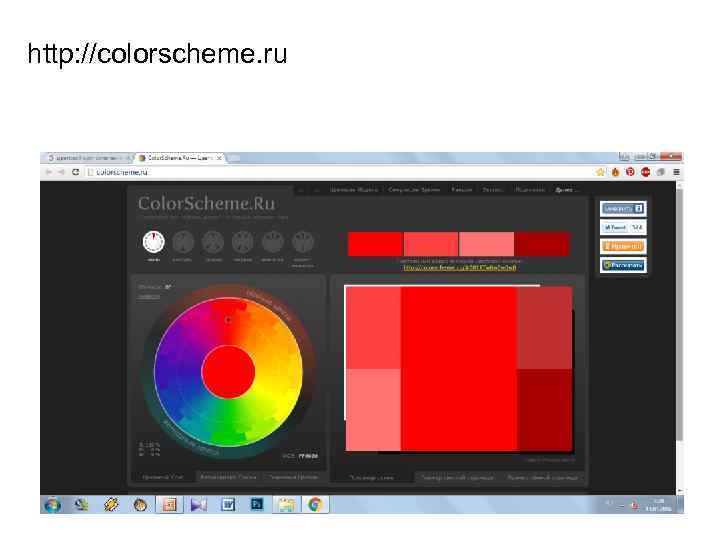Screen dimensions: 720x540
Task: Click the blue VK like button
Action: pos(623,209)
